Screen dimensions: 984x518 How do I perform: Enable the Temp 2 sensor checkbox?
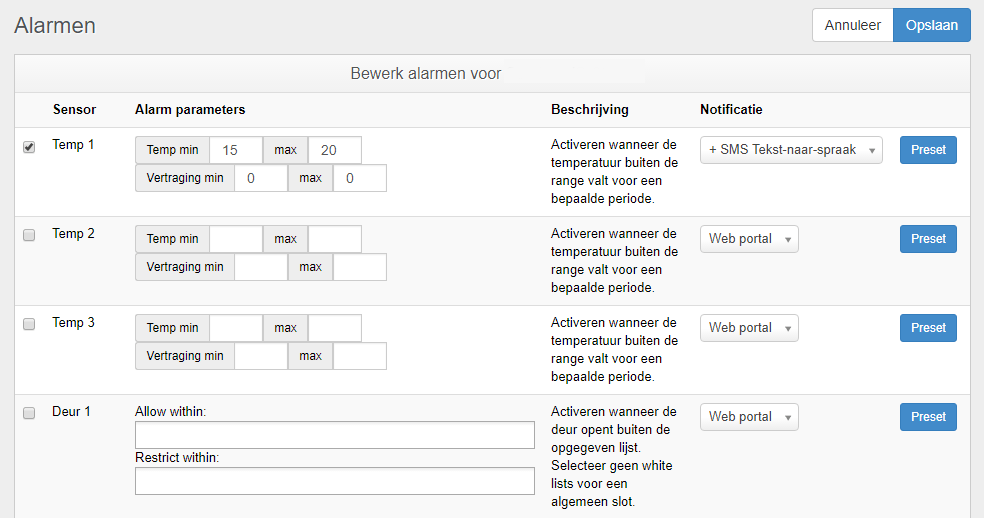click(29, 235)
